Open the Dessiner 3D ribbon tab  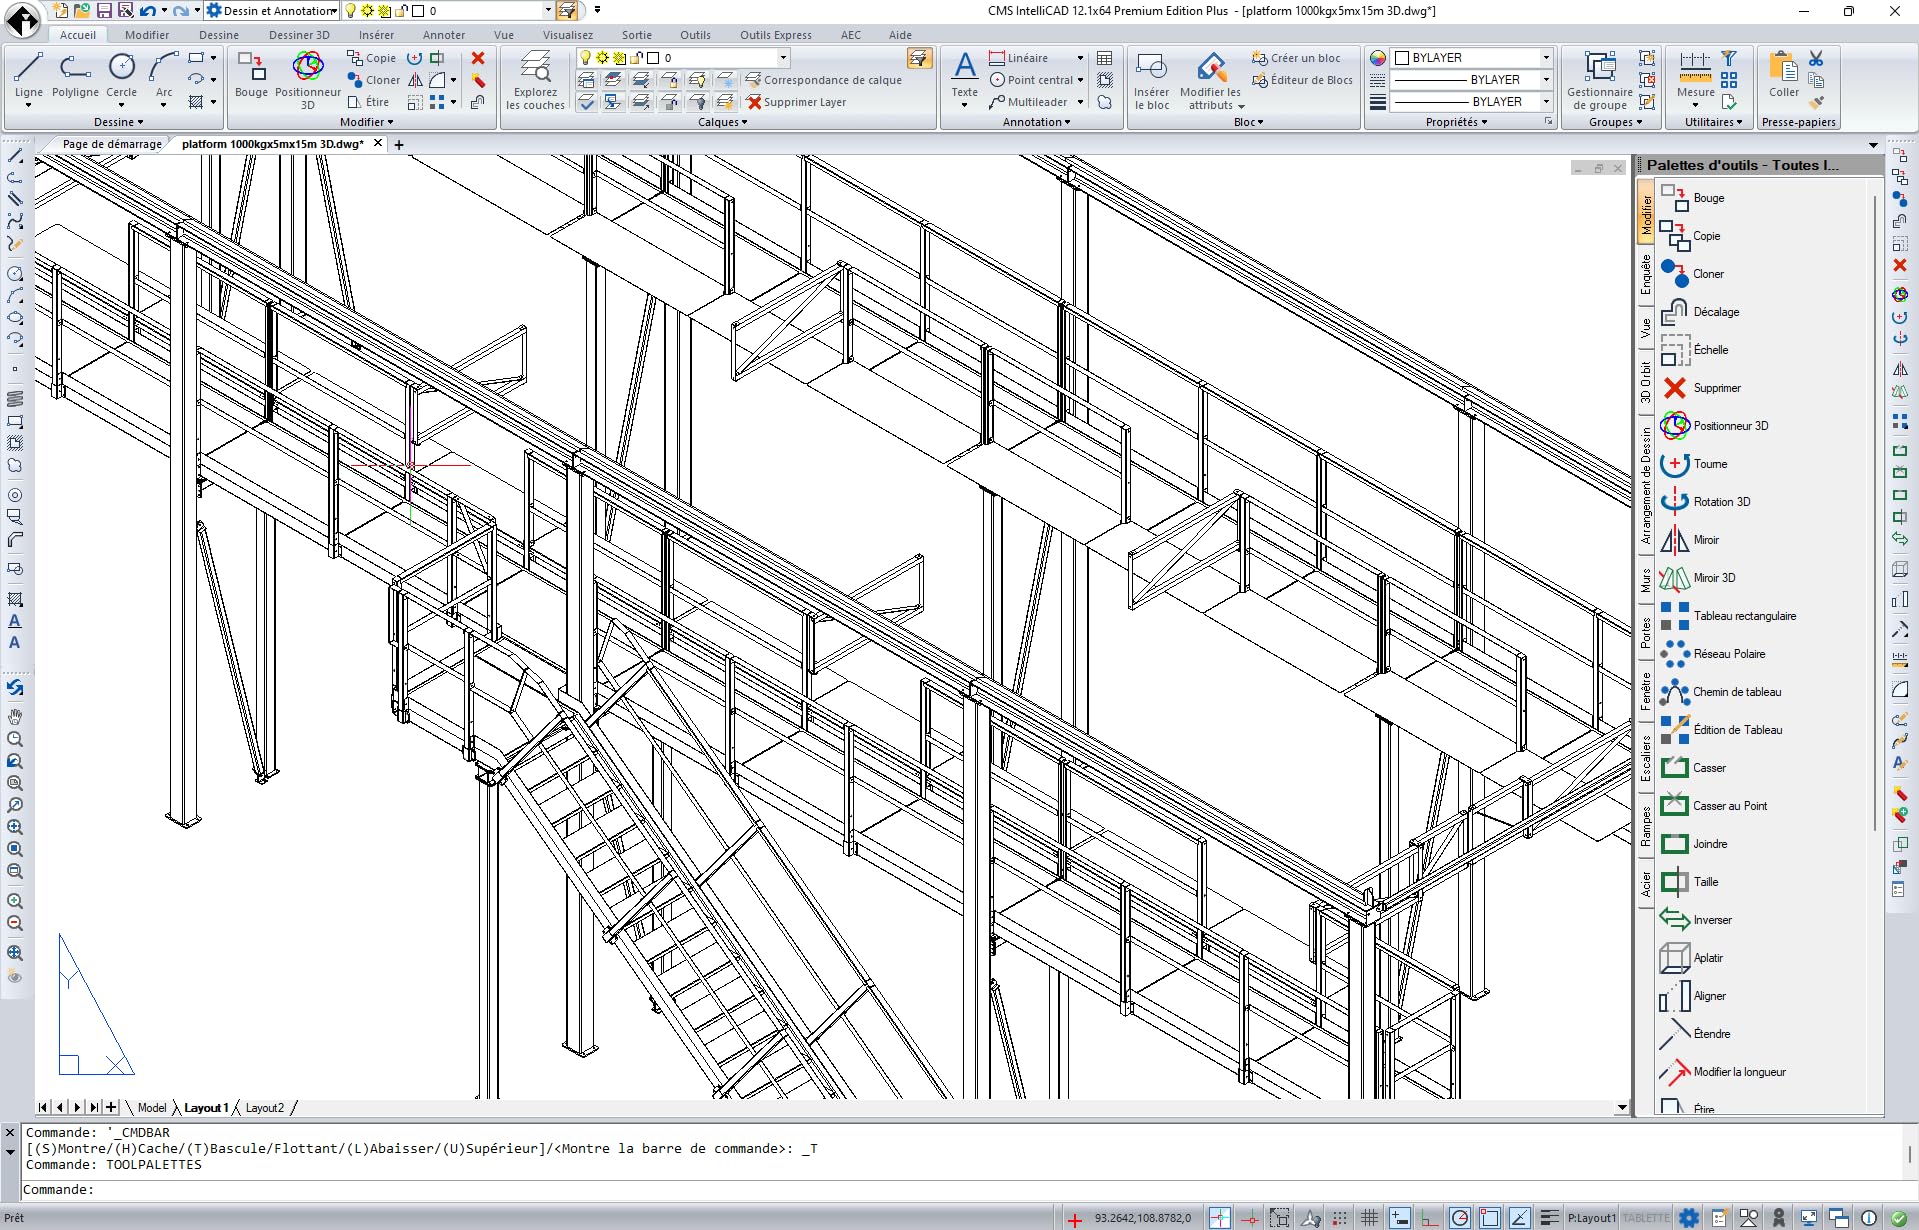[x=299, y=35]
